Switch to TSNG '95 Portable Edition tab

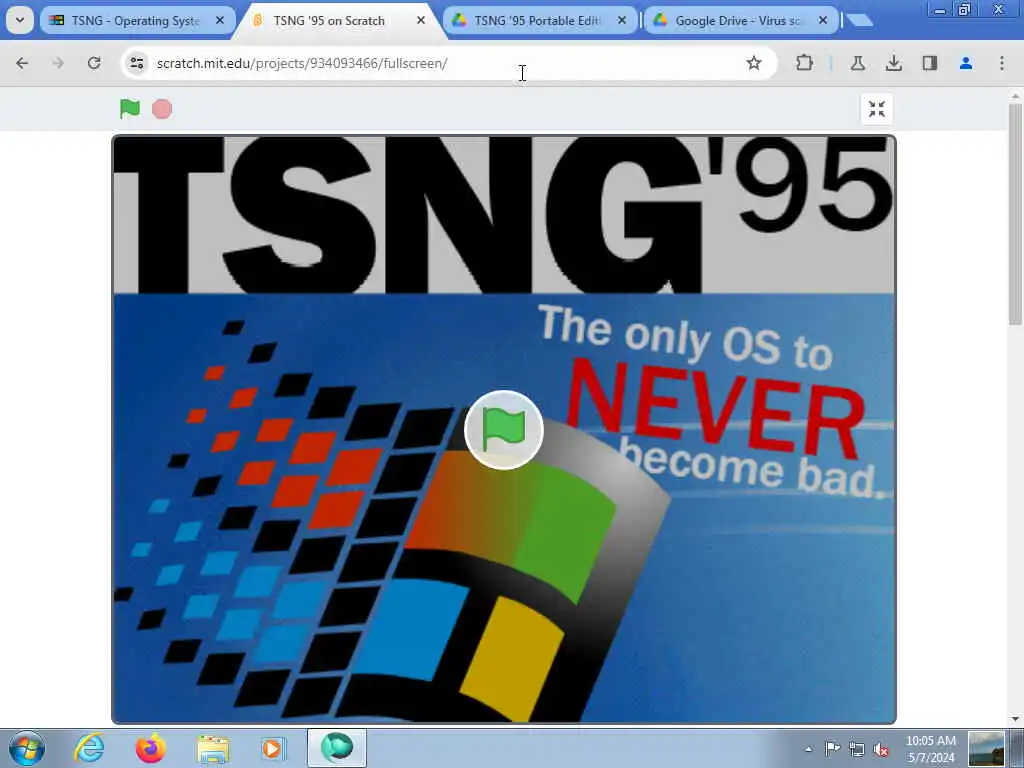[537, 21]
